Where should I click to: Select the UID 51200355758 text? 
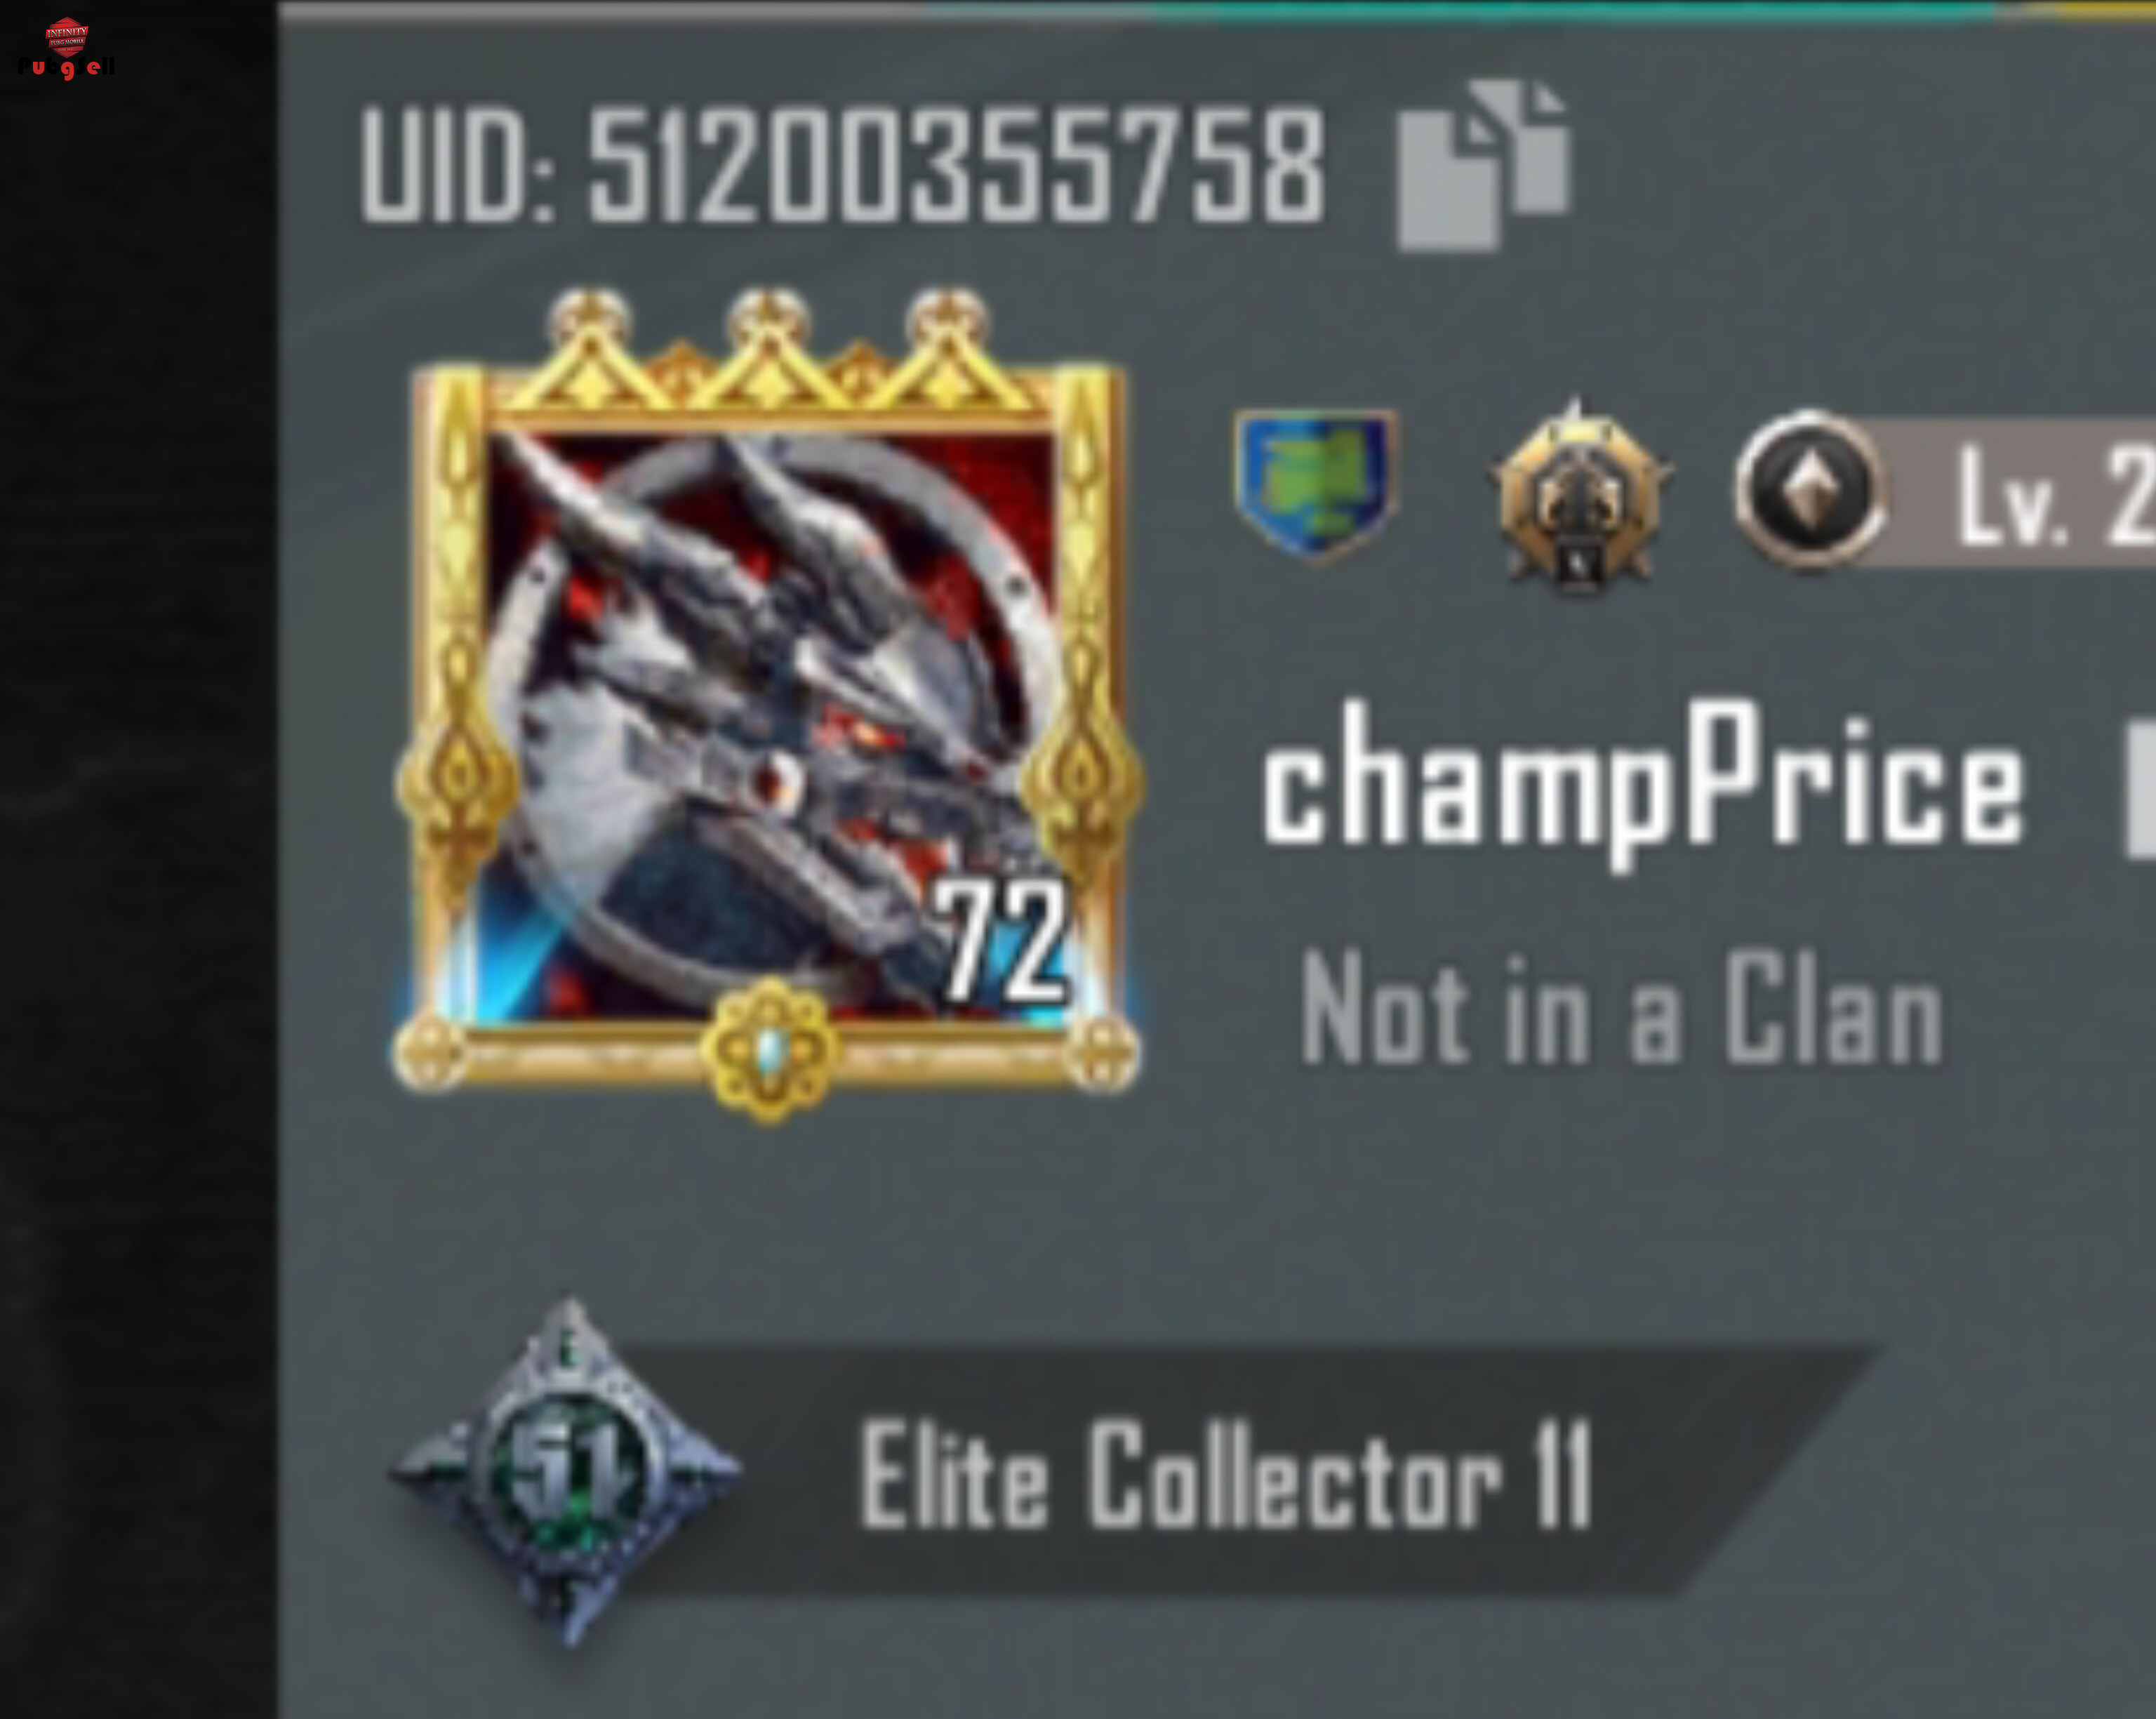(x=842, y=166)
